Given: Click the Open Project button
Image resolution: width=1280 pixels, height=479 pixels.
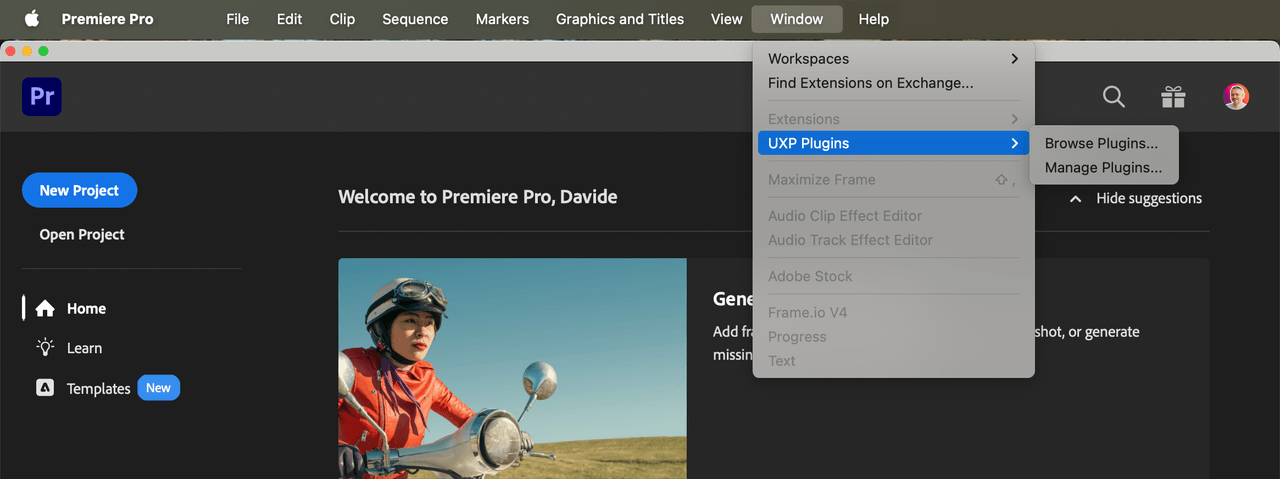Looking at the screenshot, I should [x=82, y=234].
